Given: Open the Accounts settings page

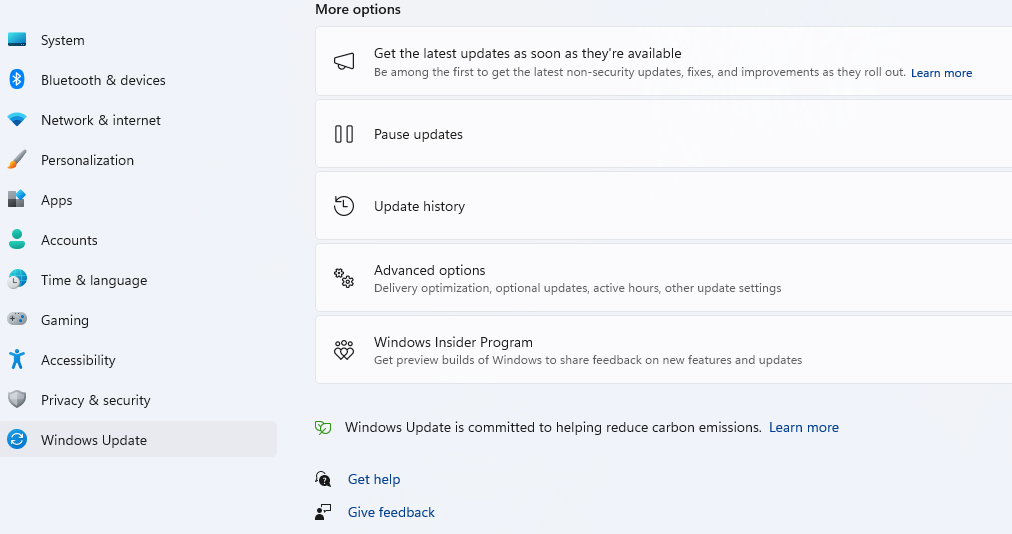Looking at the screenshot, I should [69, 240].
